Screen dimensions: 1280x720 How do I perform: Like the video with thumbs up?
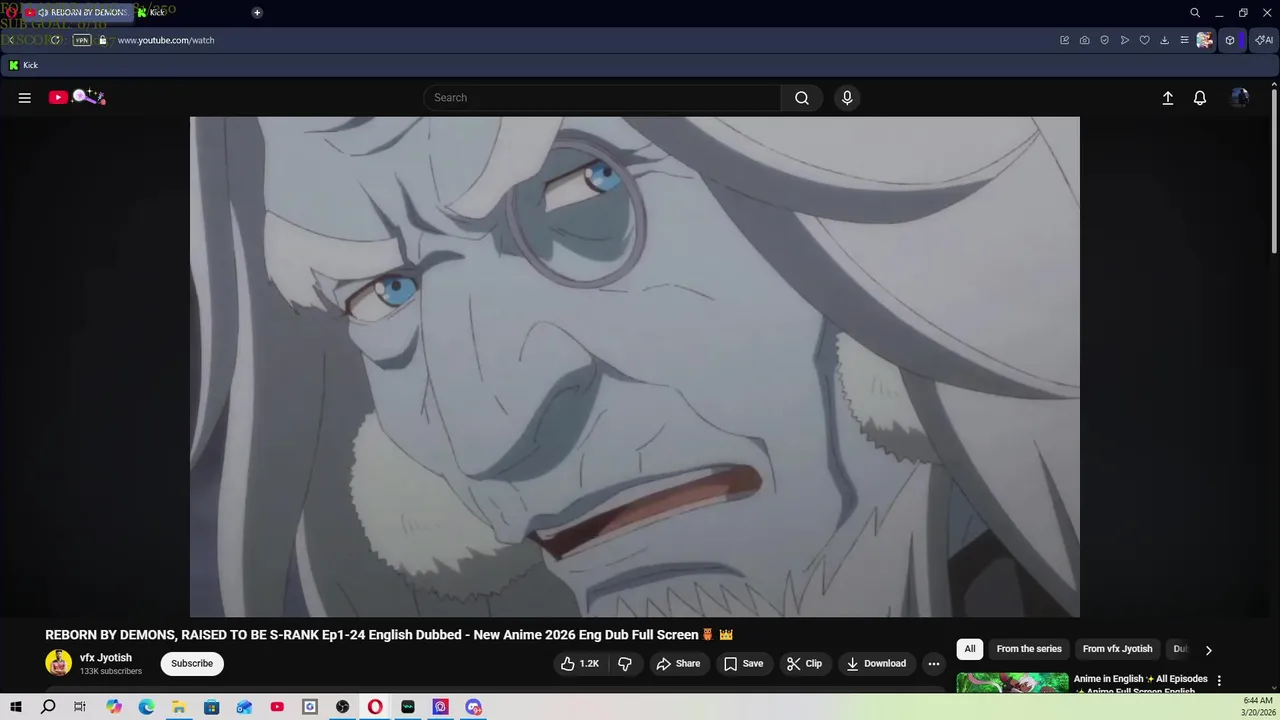pyautogui.click(x=580, y=664)
